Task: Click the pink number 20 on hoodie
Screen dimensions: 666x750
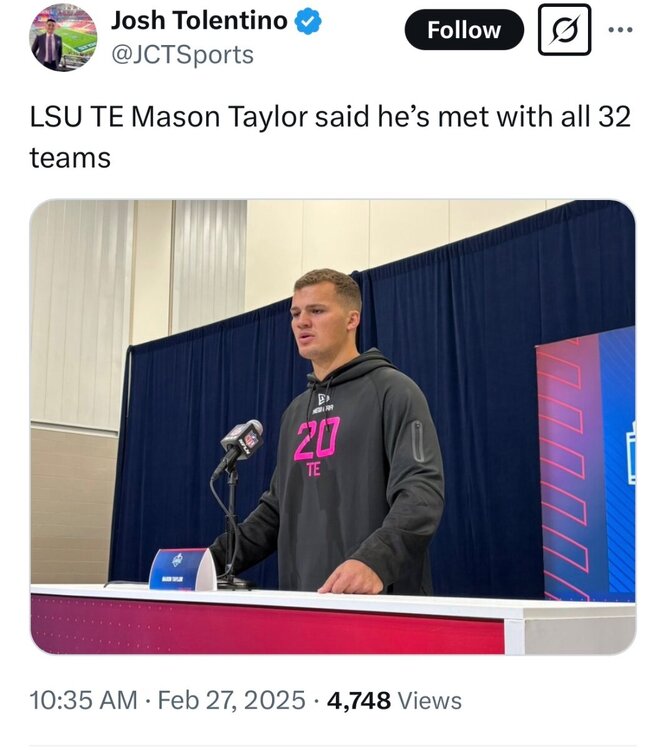Action: [316, 438]
